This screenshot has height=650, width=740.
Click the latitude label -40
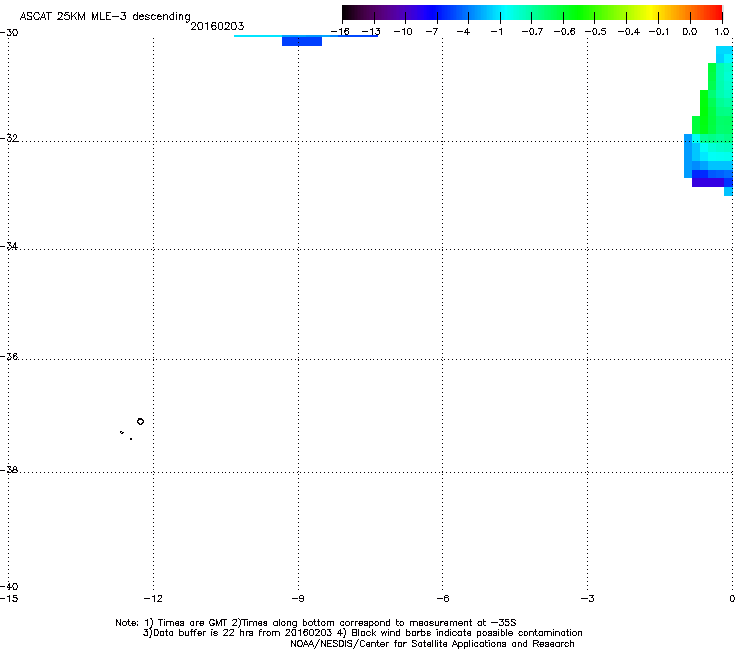click(9, 586)
